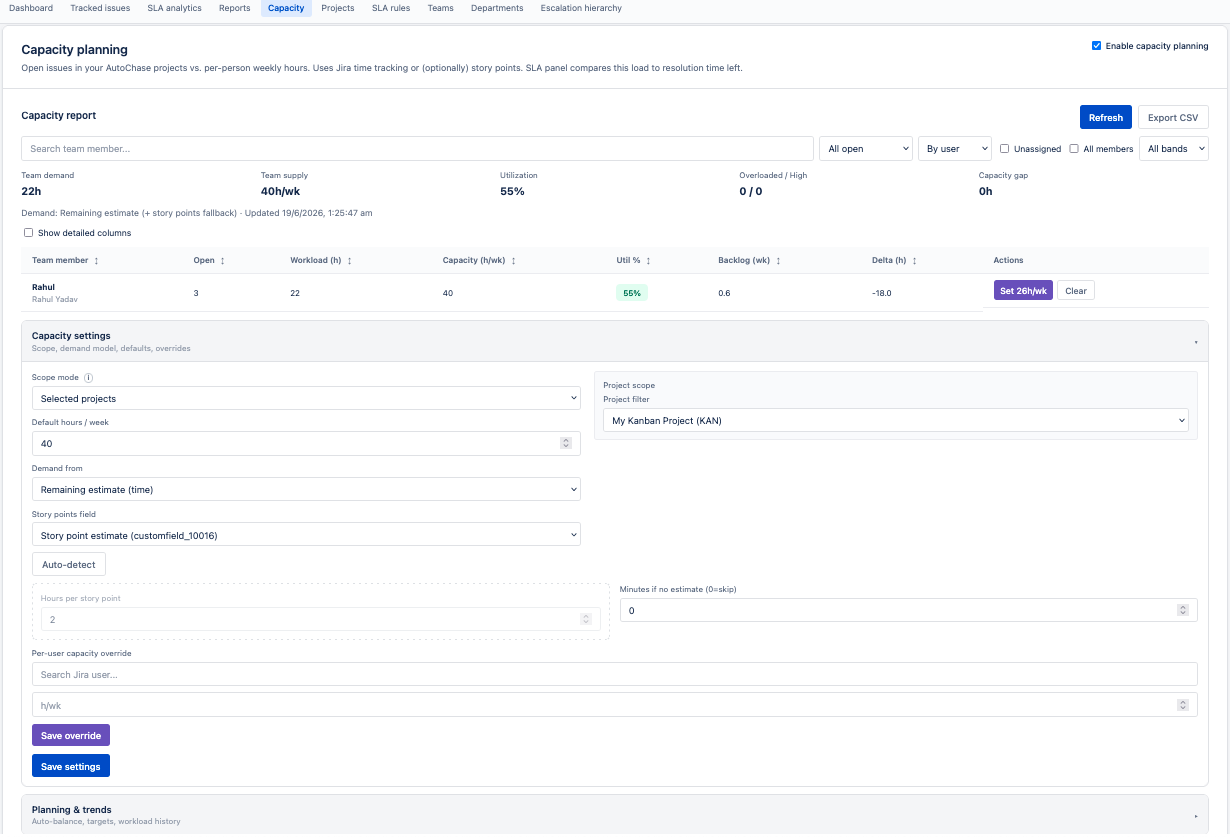Open the All bands filter dropdown
This screenshot has height=837, width=1230.
(1174, 148)
